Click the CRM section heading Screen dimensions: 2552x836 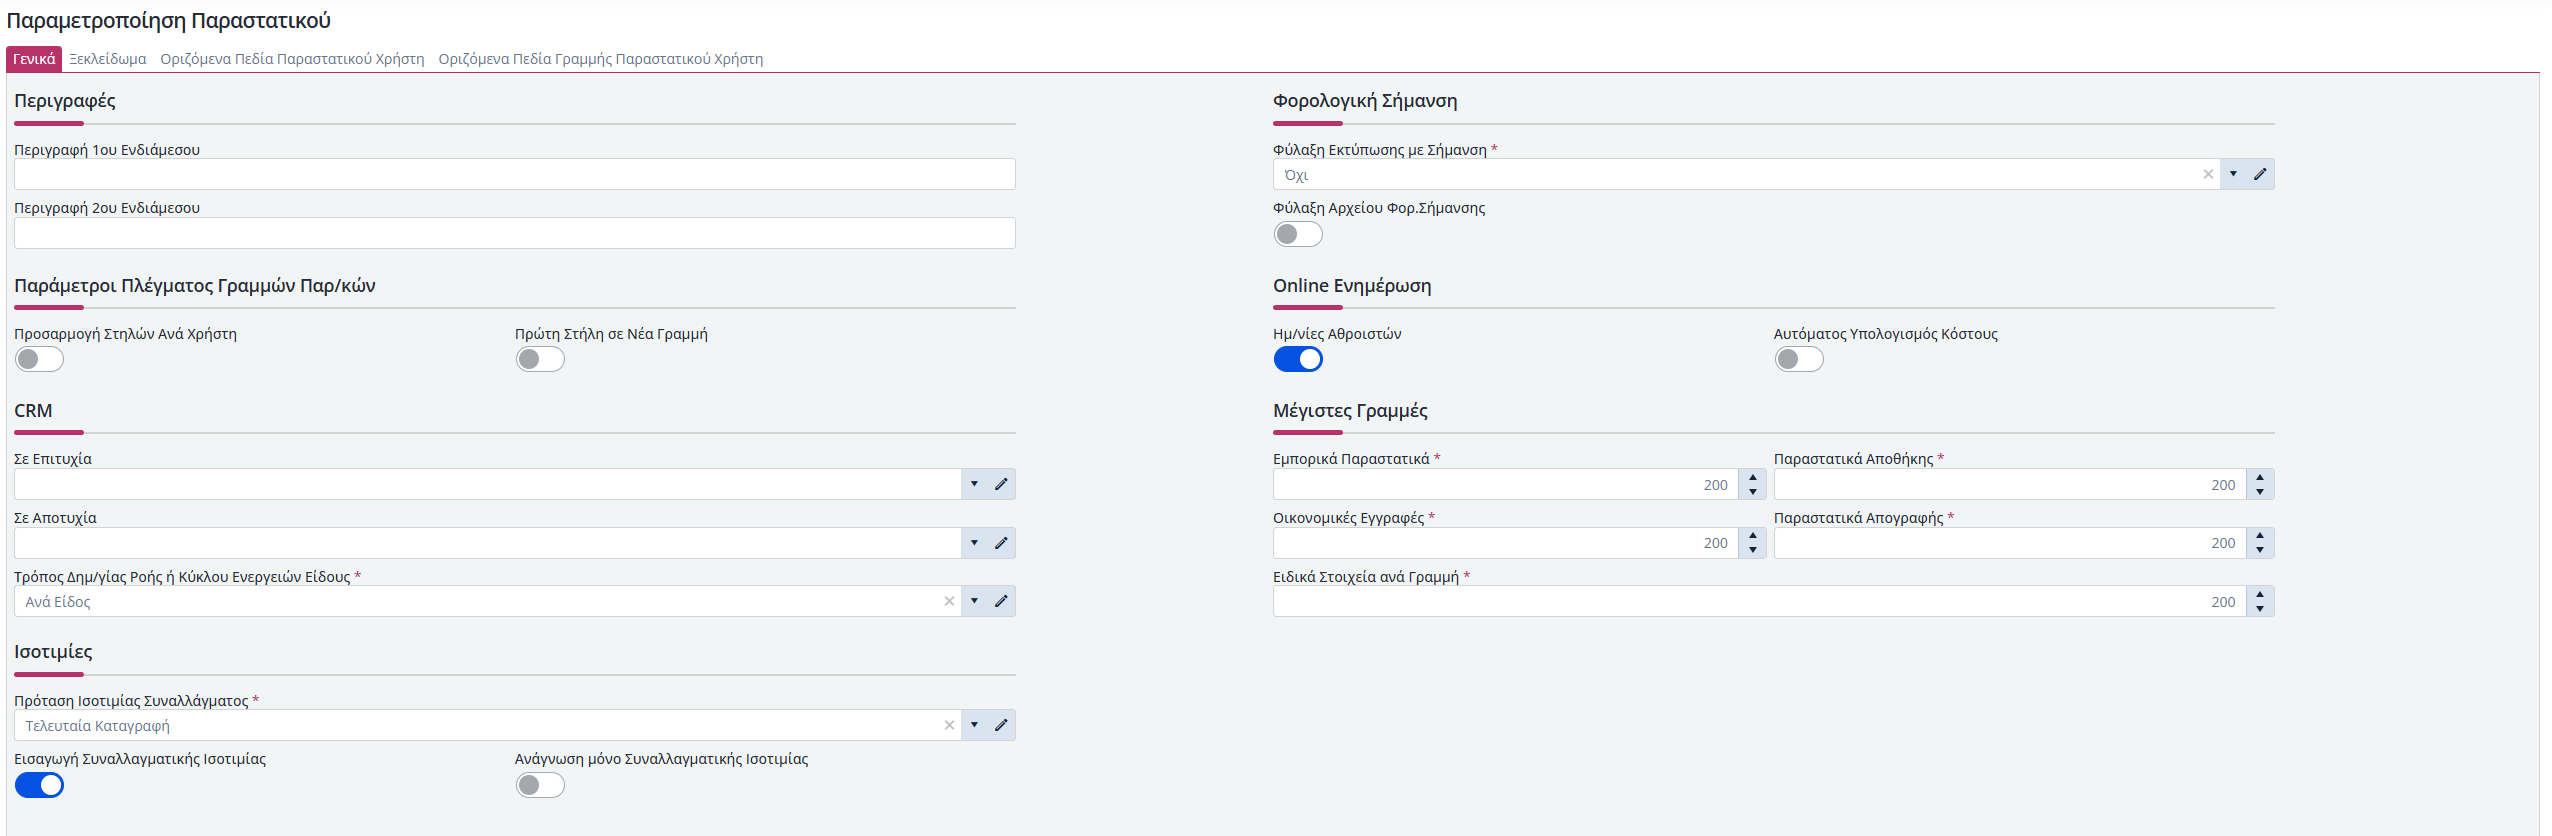(33, 411)
